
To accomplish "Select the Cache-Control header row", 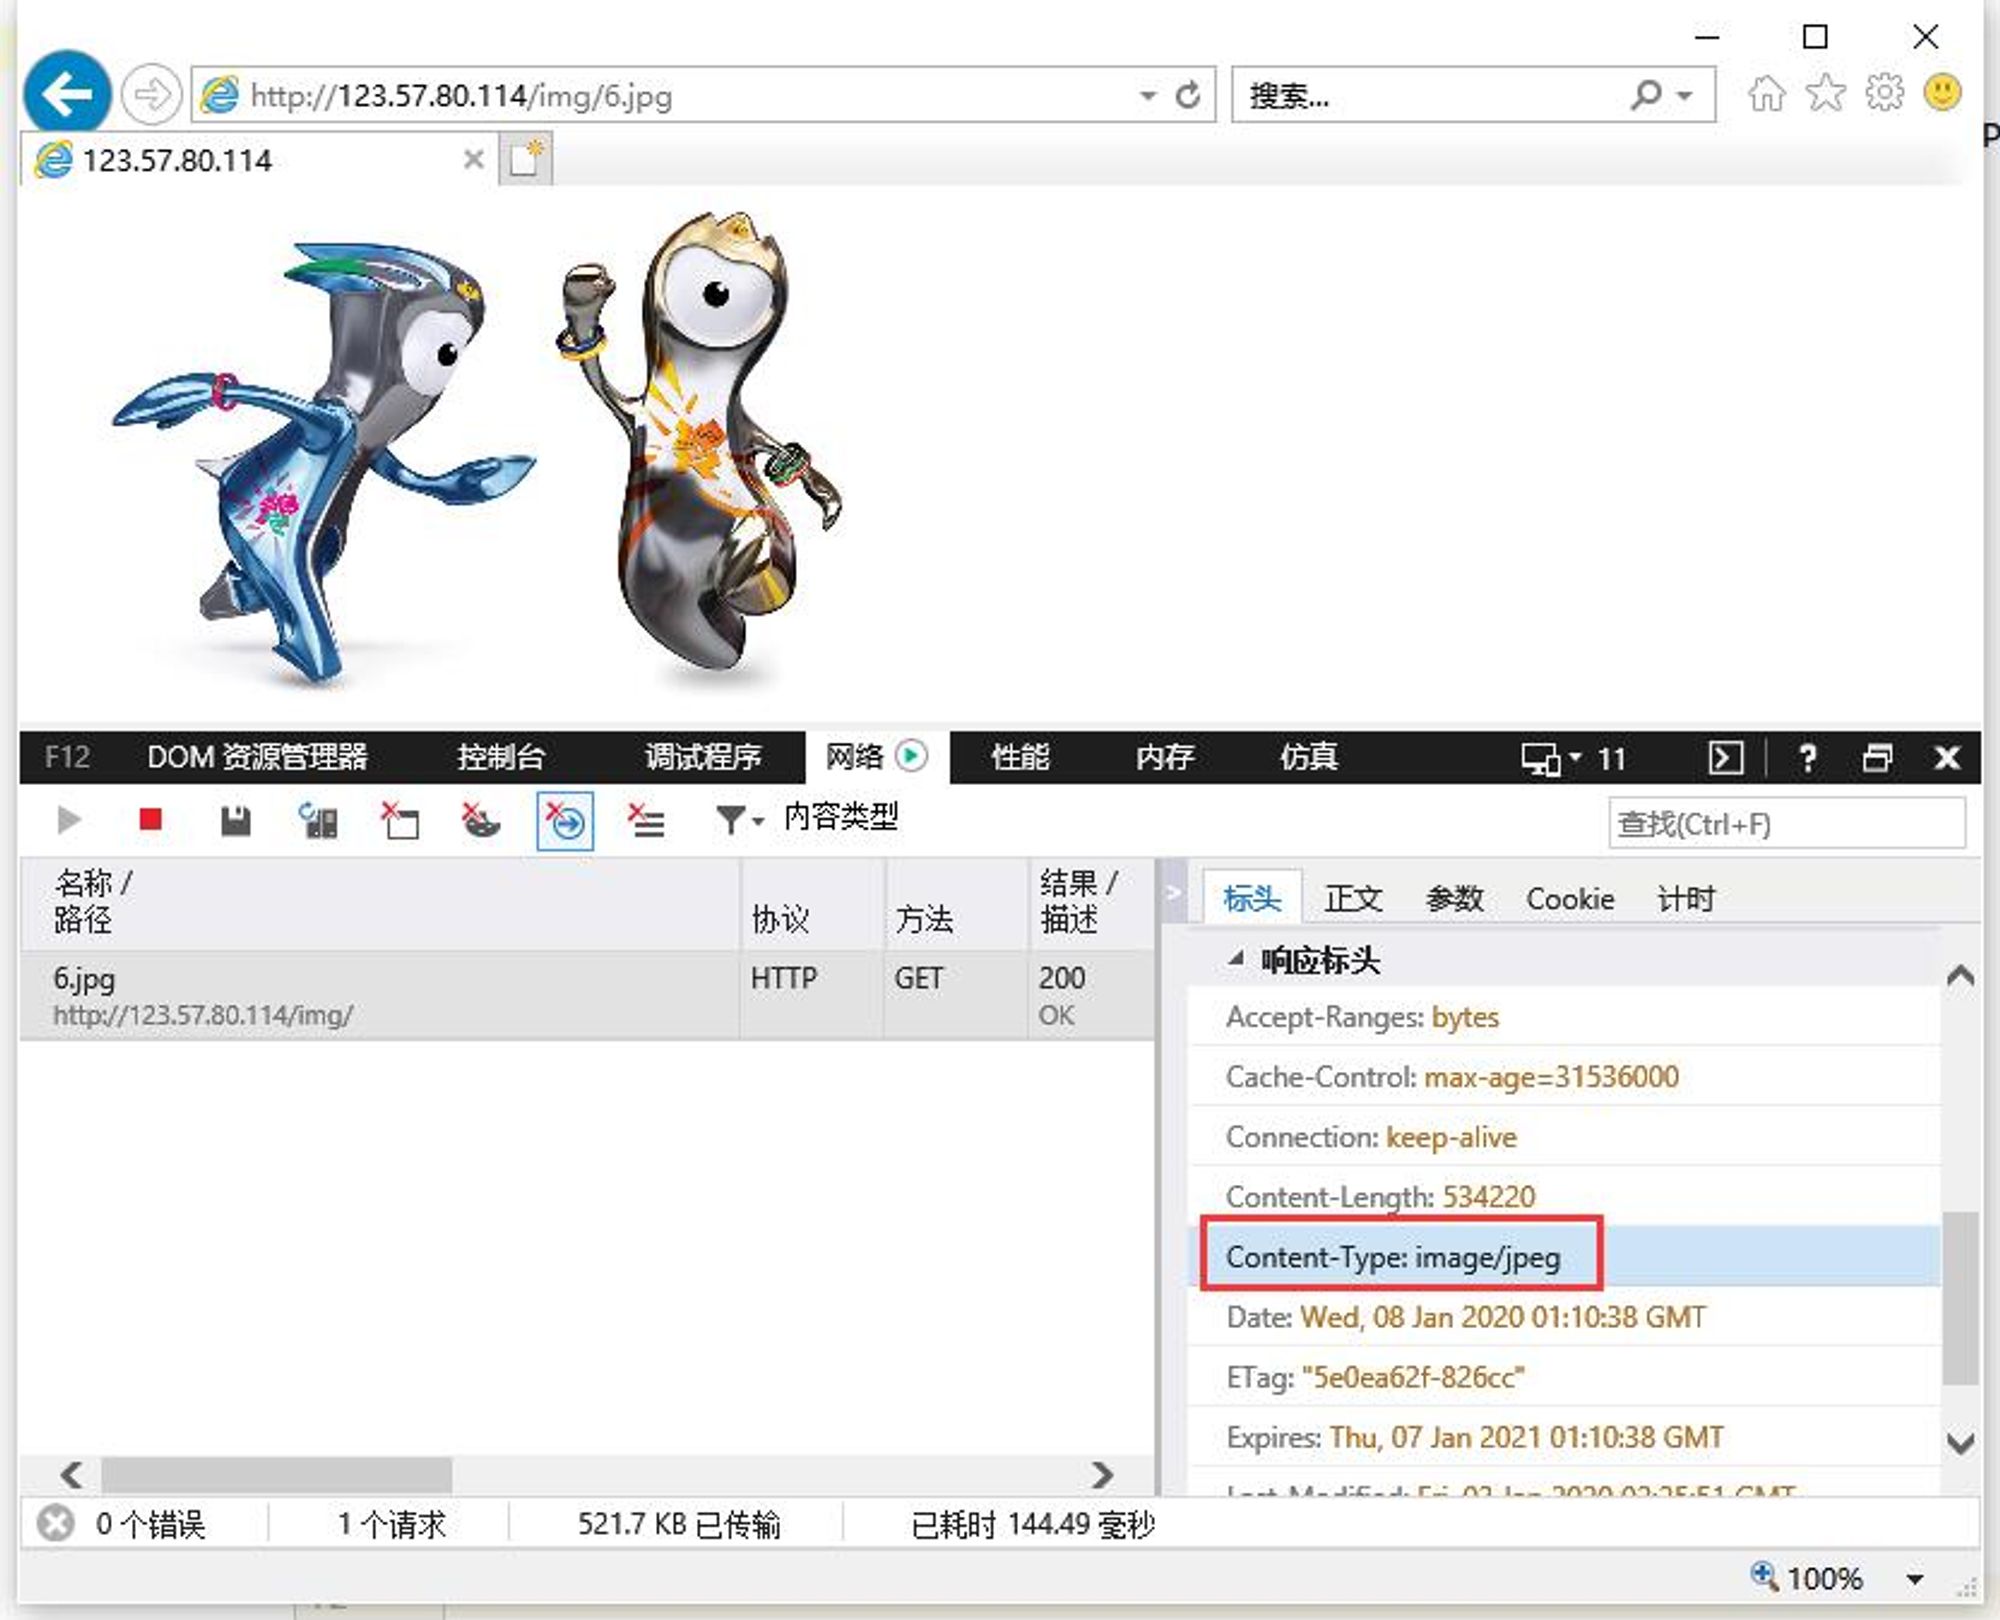I will [1564, 1077].
